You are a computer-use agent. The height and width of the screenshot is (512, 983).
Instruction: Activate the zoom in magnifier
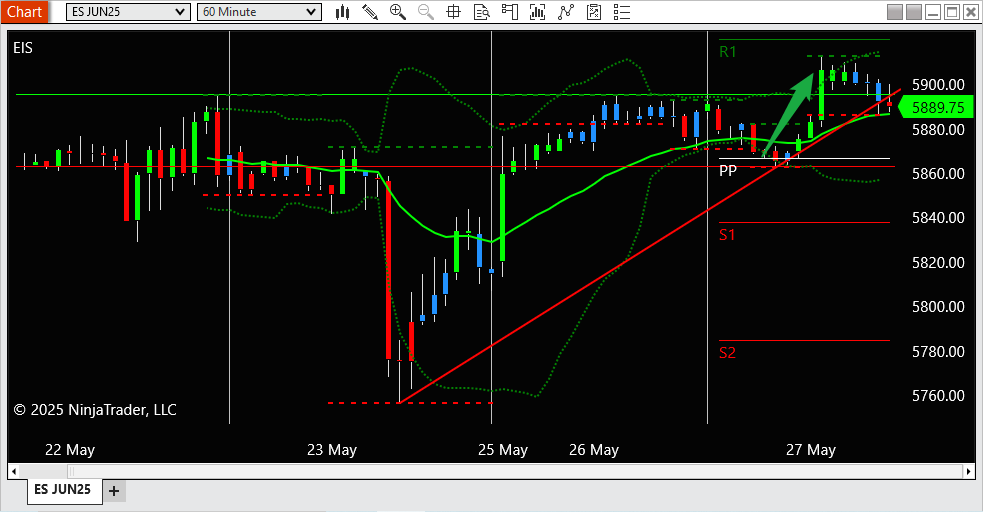pyautogui.click(x=397, y=12)
